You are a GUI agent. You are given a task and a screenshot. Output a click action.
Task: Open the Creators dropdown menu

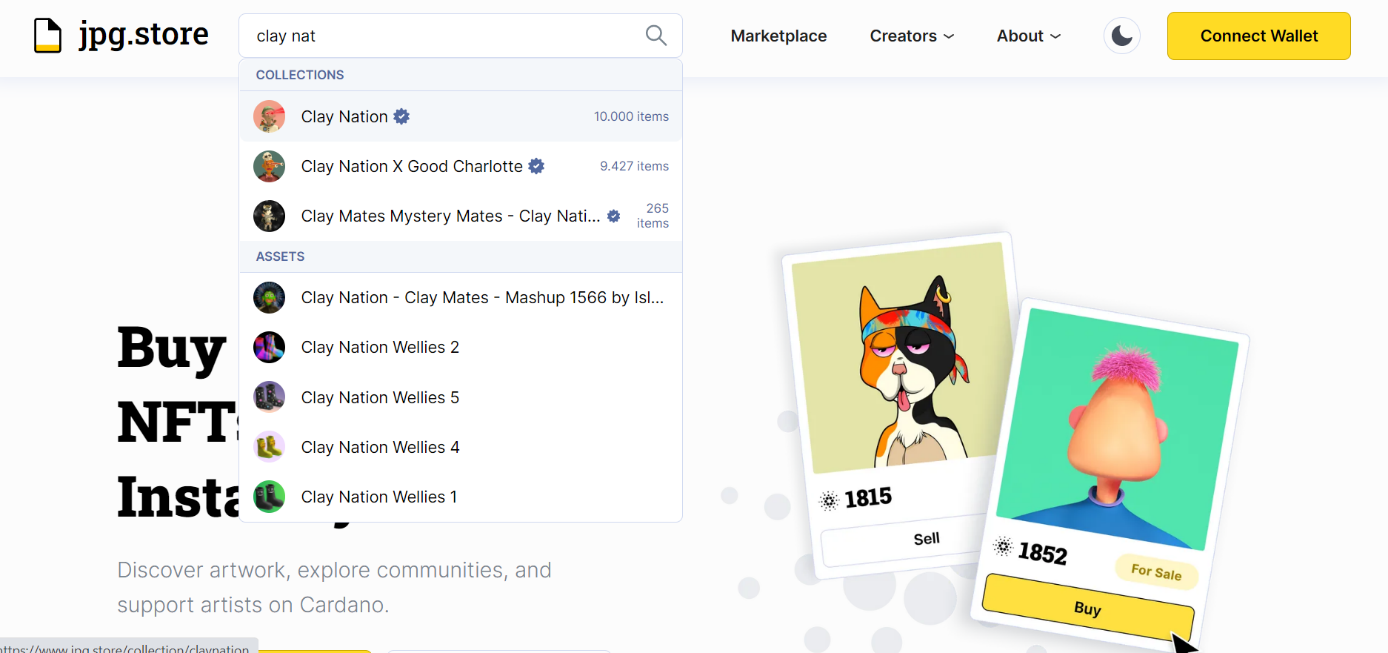tap(912, 36)
